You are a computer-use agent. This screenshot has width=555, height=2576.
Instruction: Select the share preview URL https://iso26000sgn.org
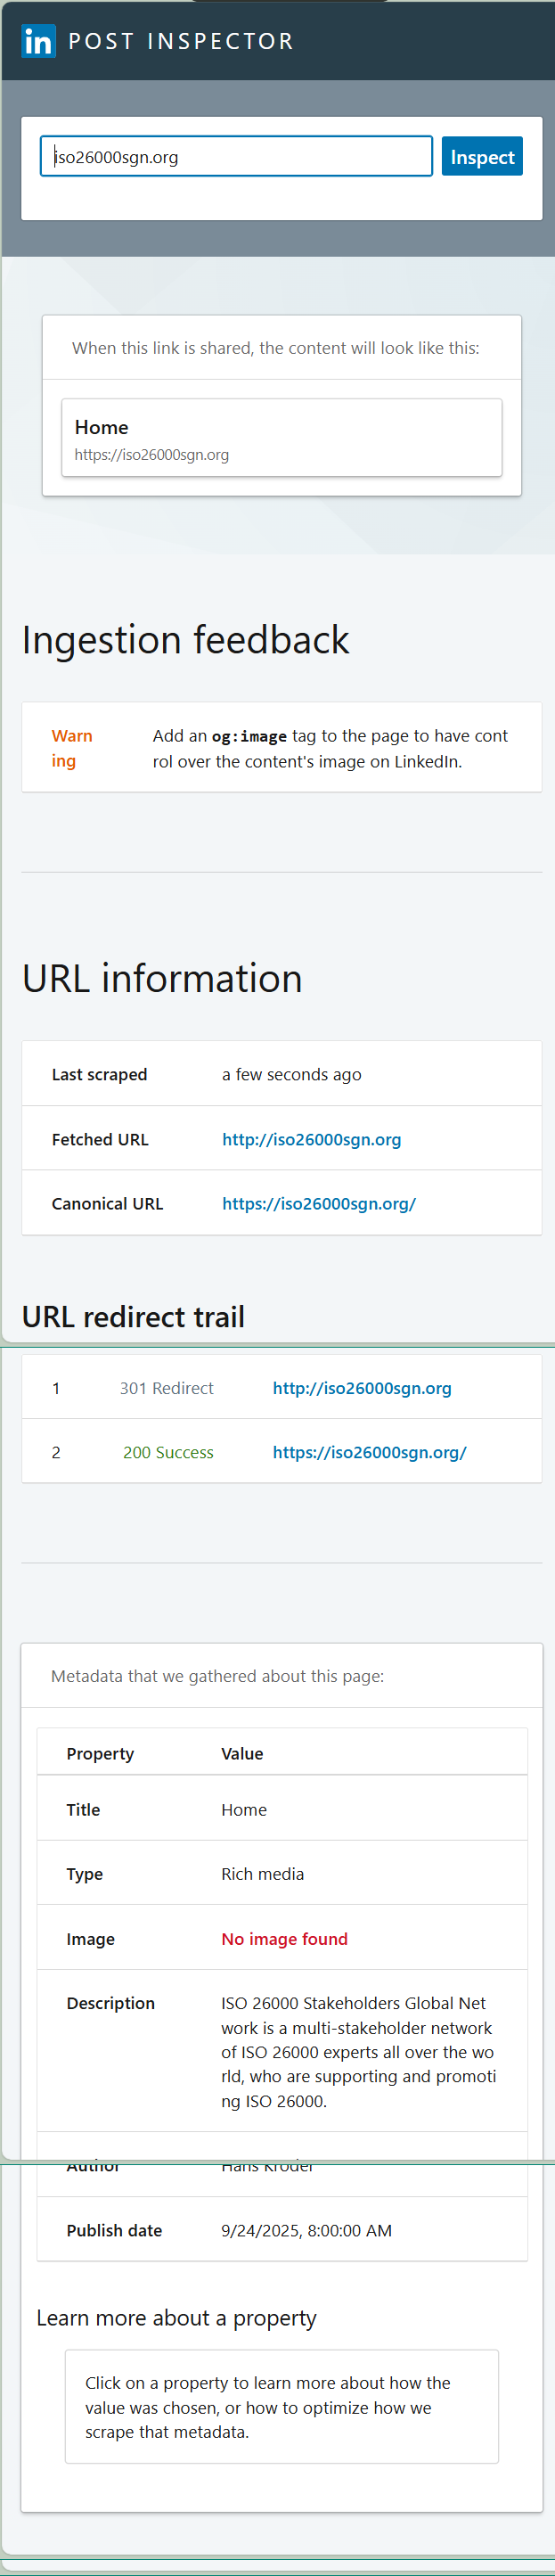pyautogui.click(x=151, y=454)
